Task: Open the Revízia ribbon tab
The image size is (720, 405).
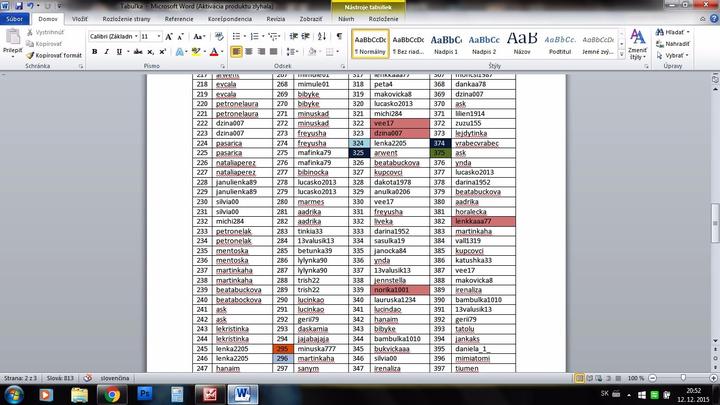Action: (276, 18)
